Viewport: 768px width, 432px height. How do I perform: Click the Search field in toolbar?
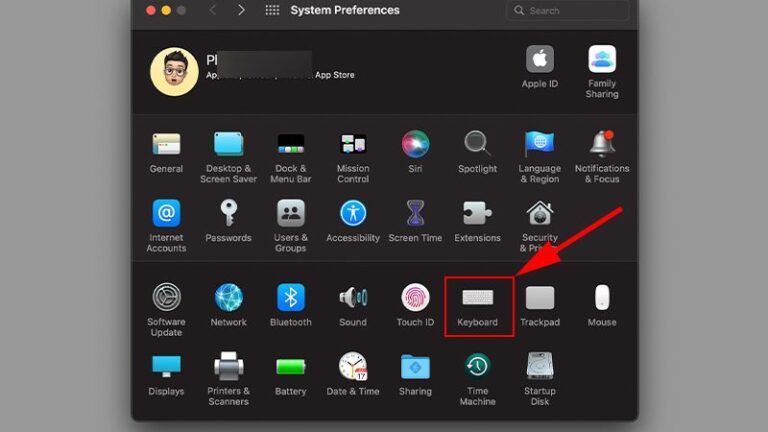click(x=570, y=11)
